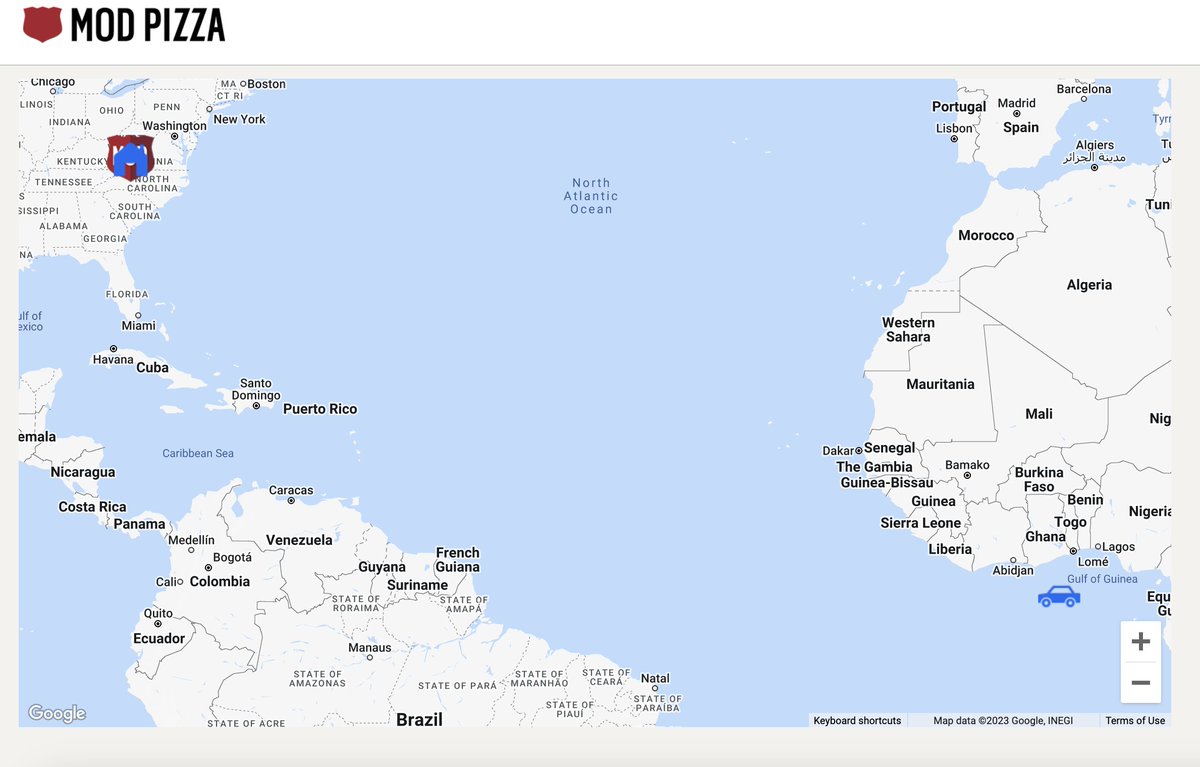Click the Lisbon city label
The width and height of the screenshot is (1200, 767).
pos(954,128)
